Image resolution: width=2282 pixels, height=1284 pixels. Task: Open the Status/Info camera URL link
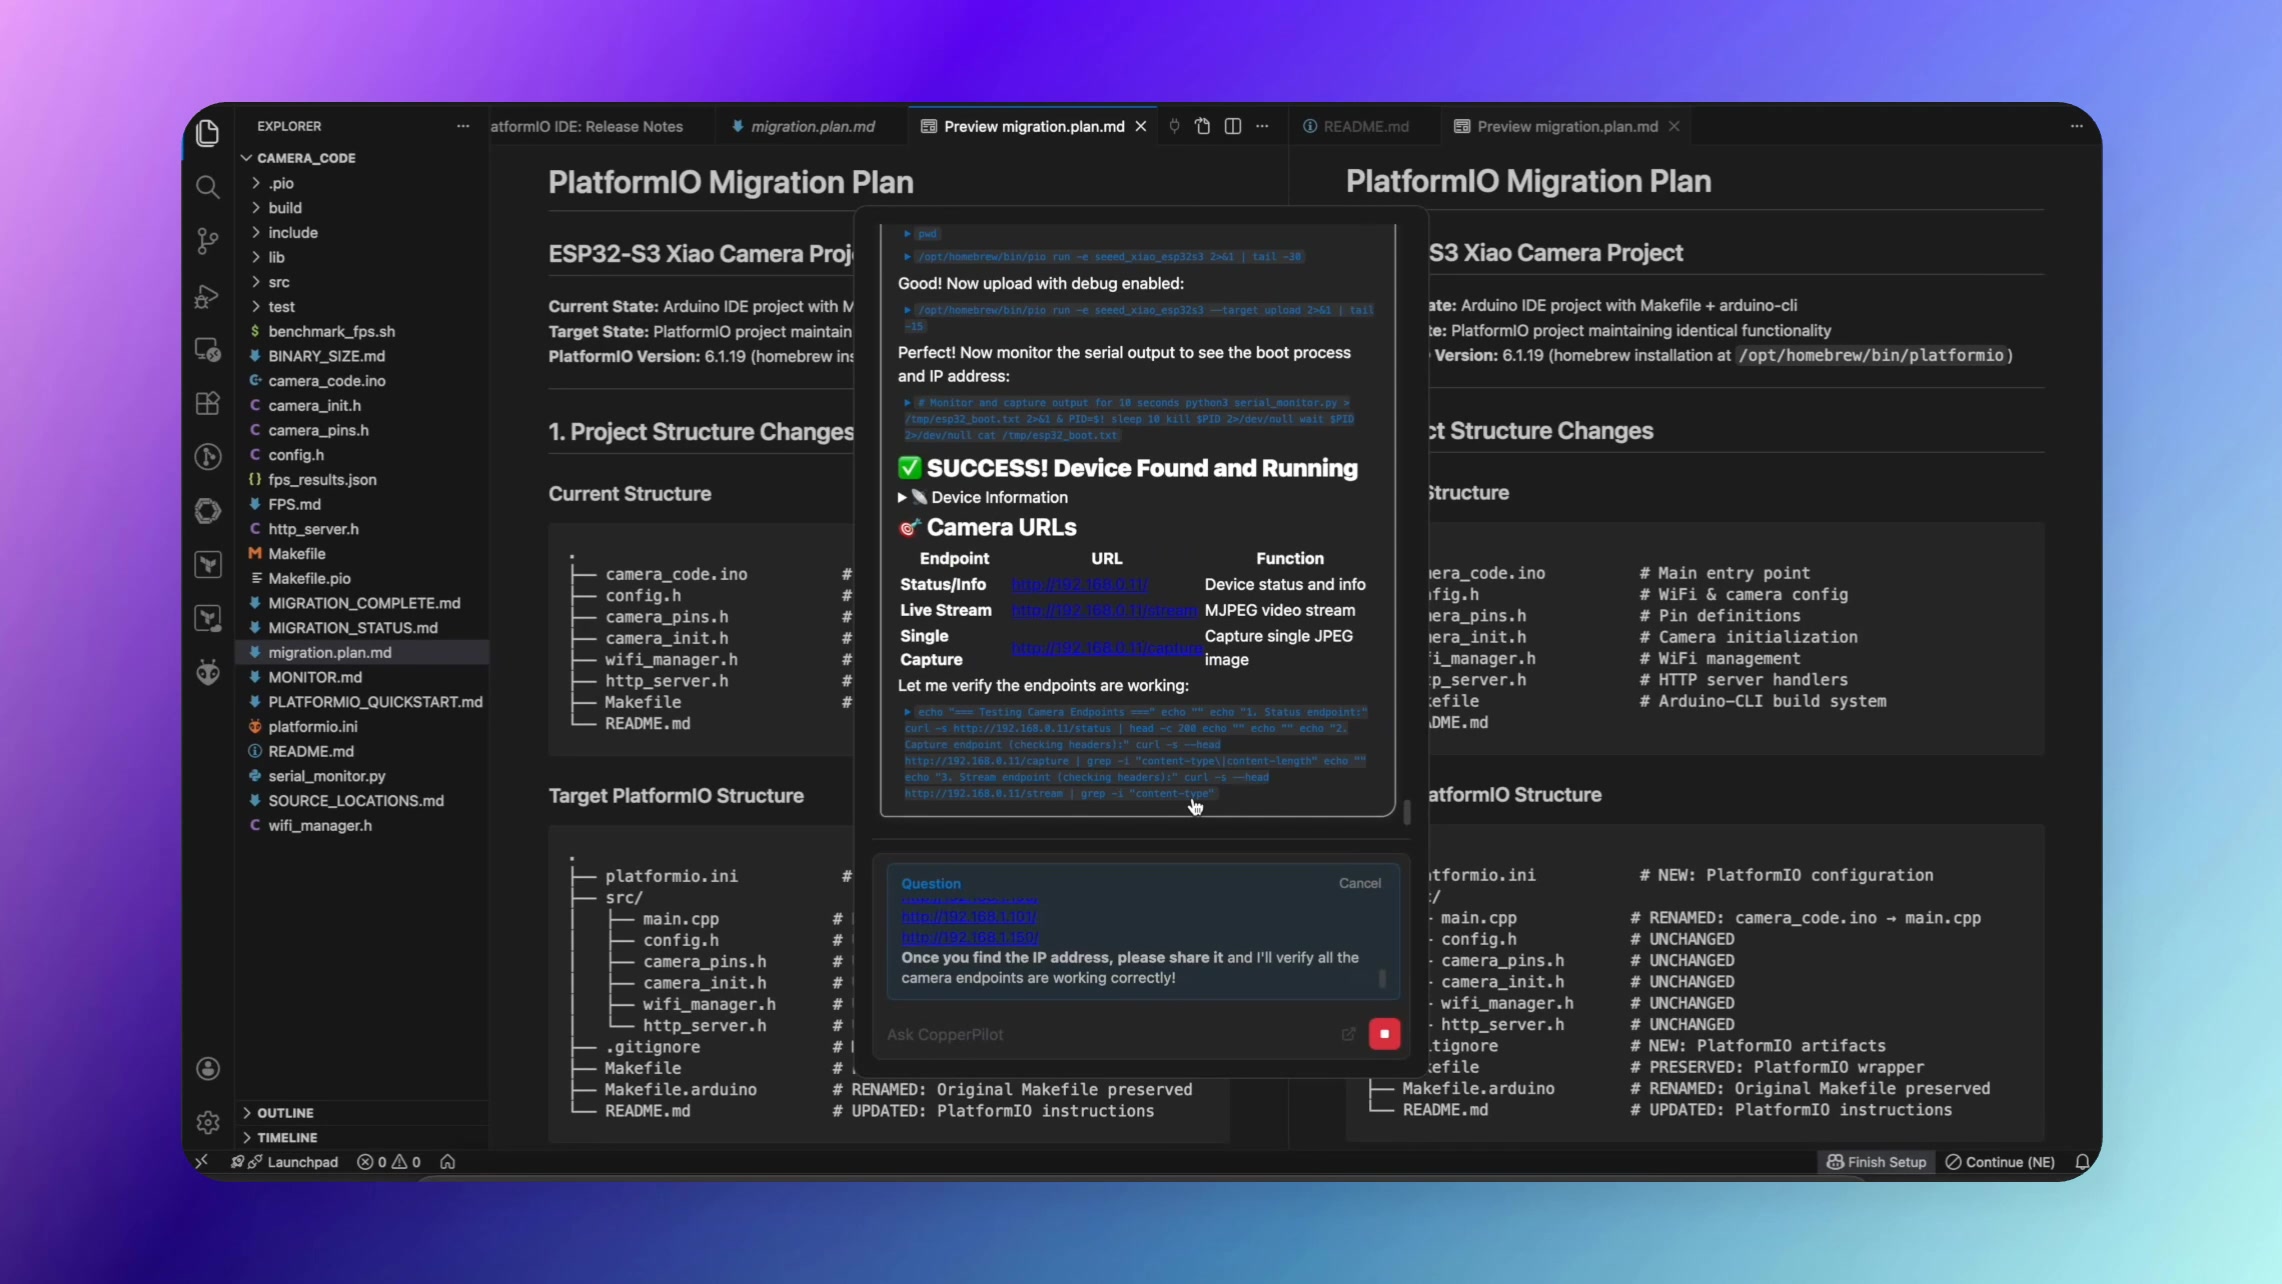1080,584
